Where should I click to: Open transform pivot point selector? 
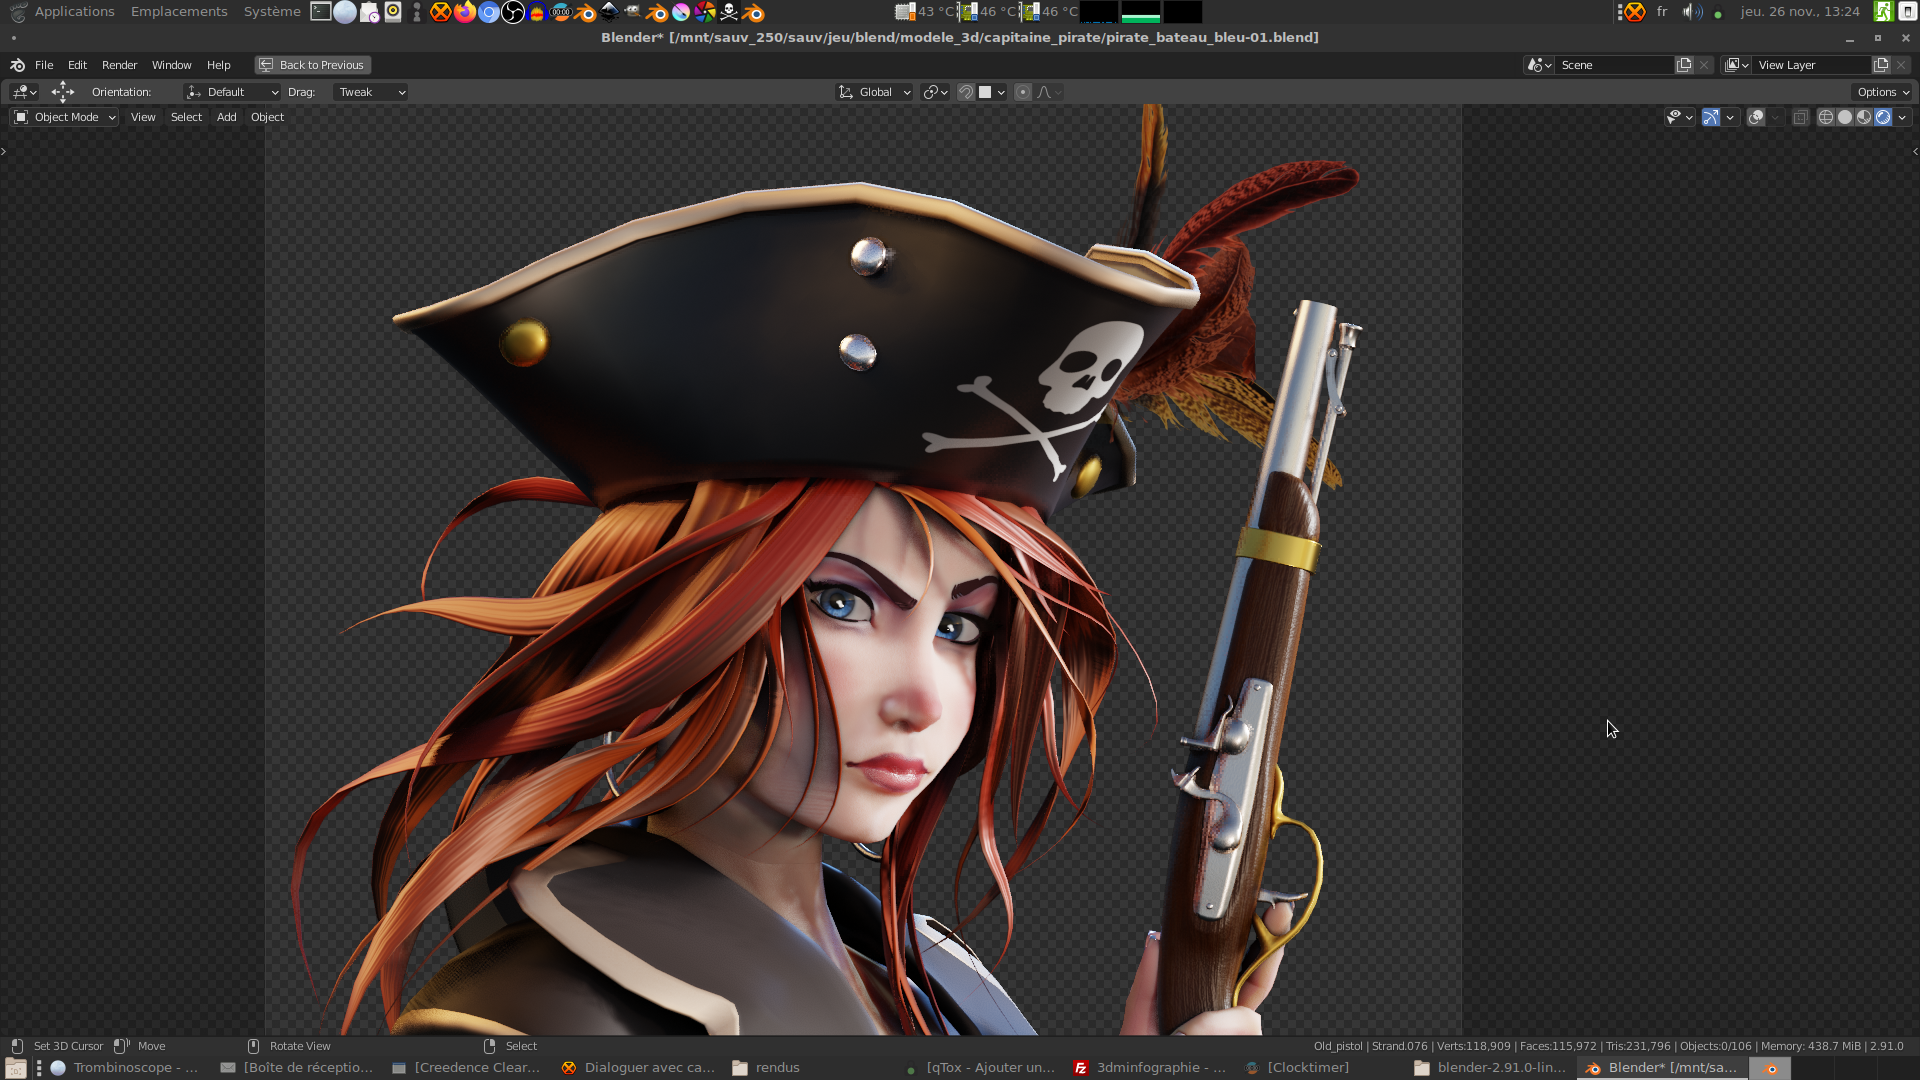[x=935, y=92]
